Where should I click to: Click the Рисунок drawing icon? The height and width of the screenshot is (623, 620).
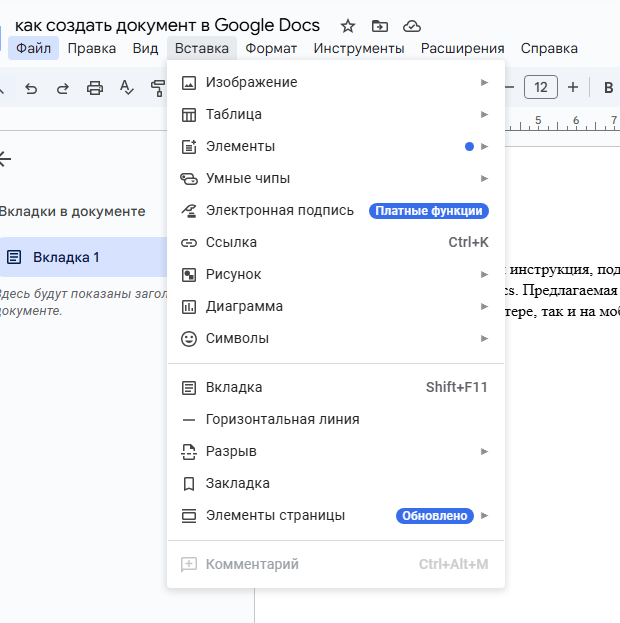(189, 275)
